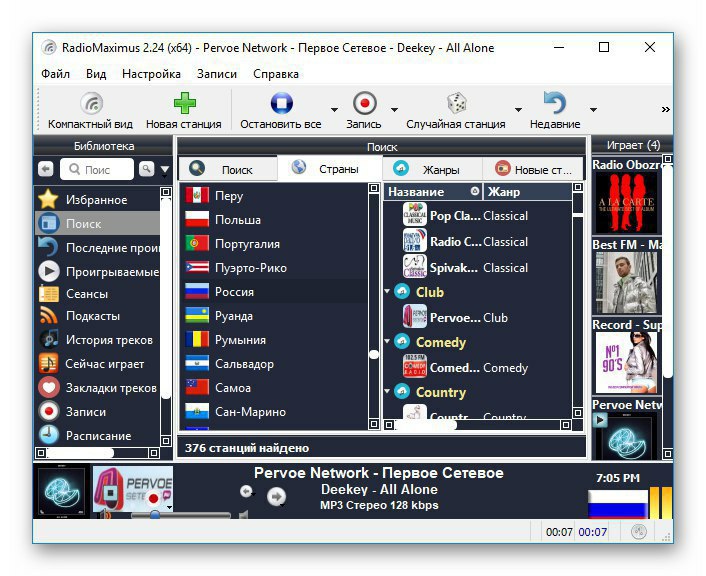Viewport: 706px width, 576px height.
Task: Open Проигрываемые in library sidebar
Action: point(98,272)
